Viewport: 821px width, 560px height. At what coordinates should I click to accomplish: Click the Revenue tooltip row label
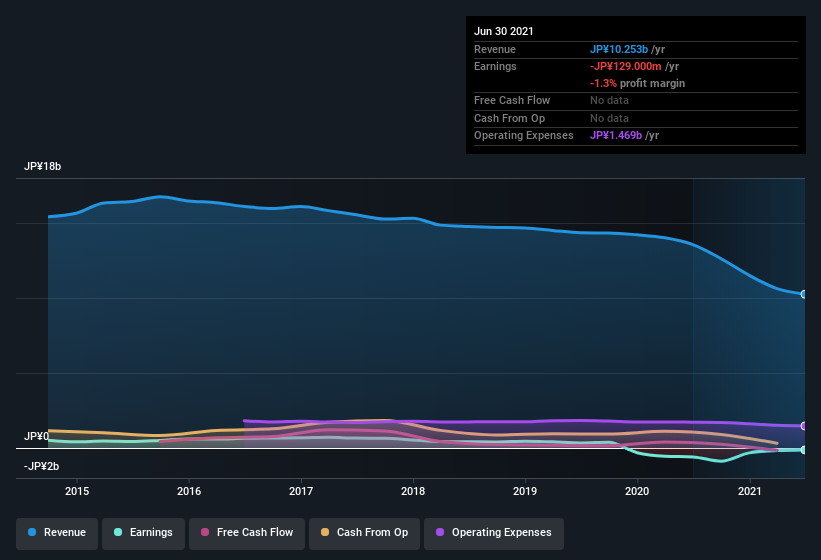495,49
